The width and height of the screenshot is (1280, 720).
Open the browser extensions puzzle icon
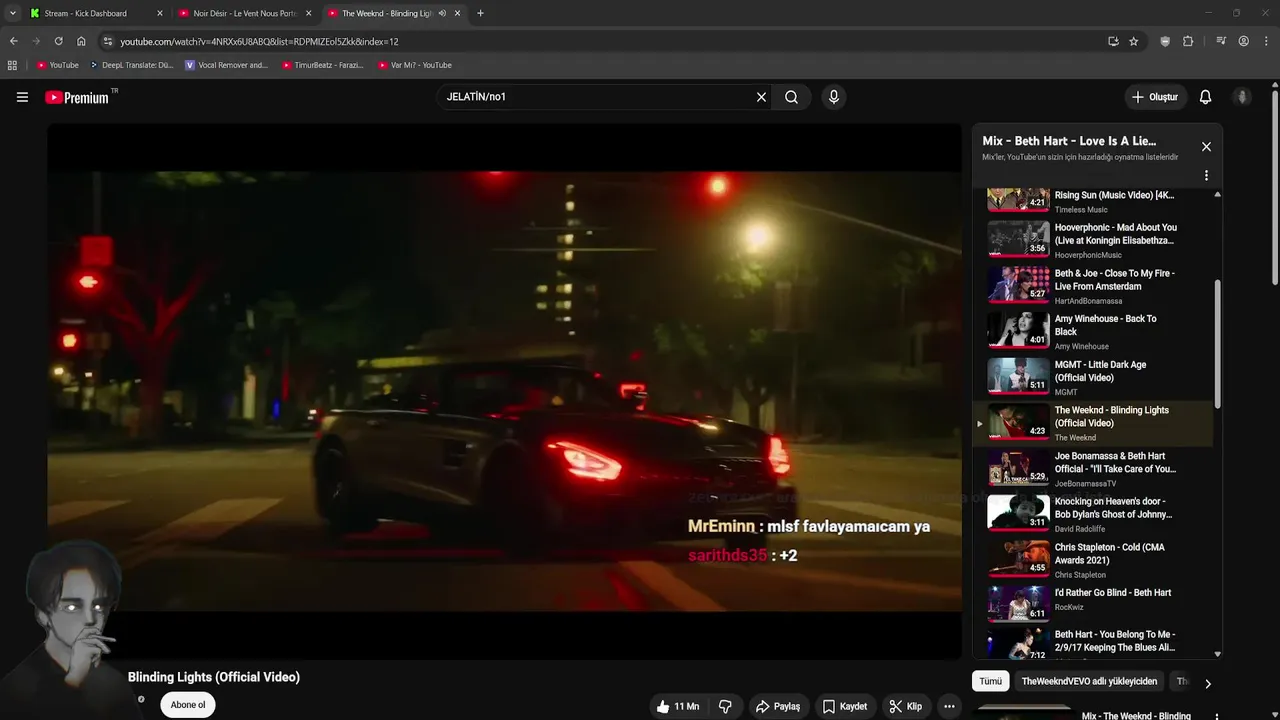pos(1188,41)
